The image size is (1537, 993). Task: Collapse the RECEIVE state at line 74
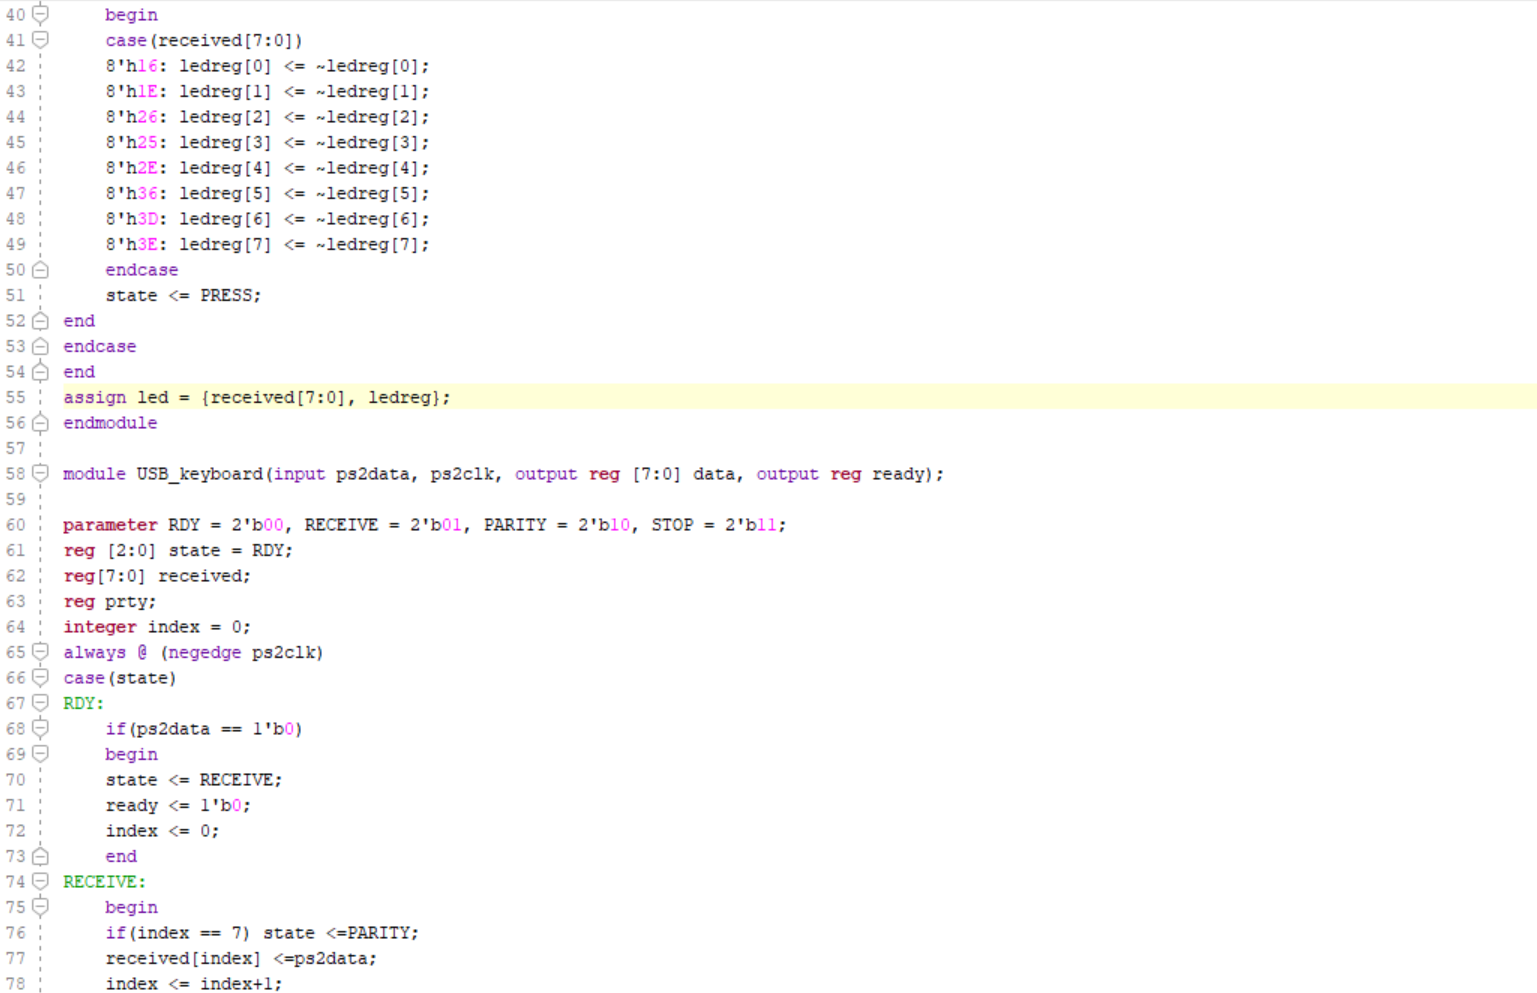pyautogui.click(x=40, y=881)
